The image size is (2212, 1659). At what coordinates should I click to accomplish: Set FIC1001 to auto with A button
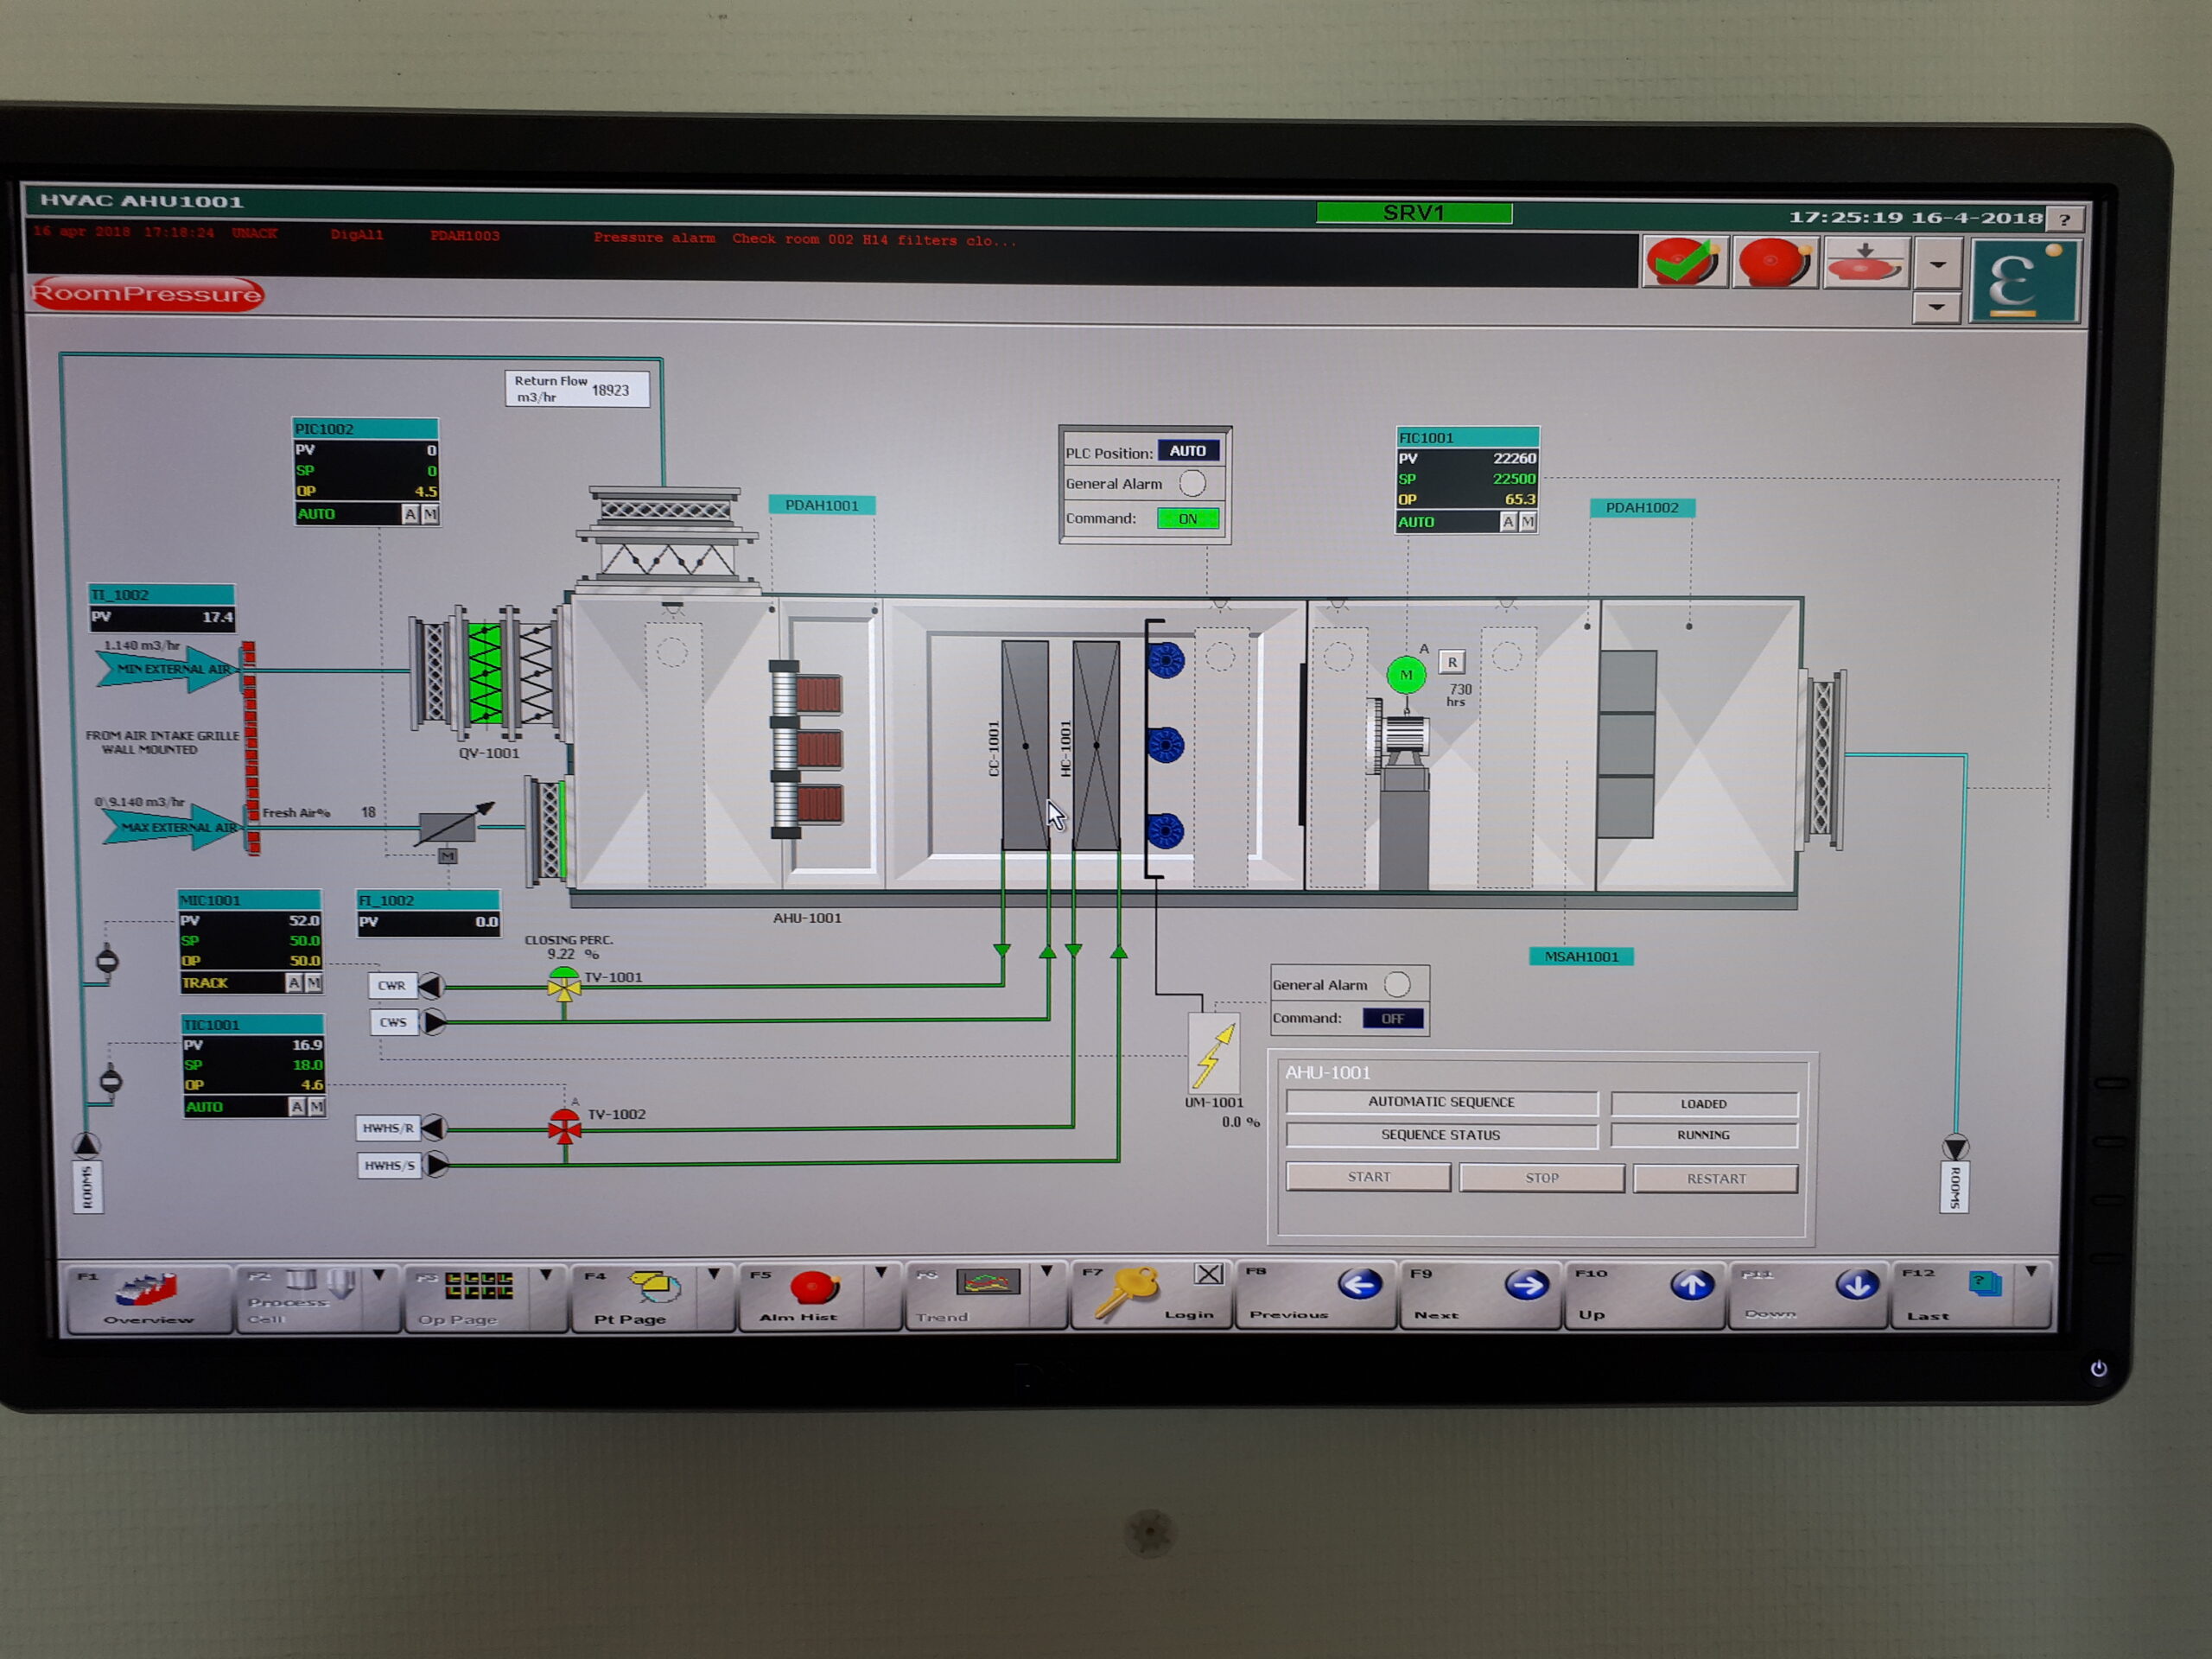(1508, 522)
